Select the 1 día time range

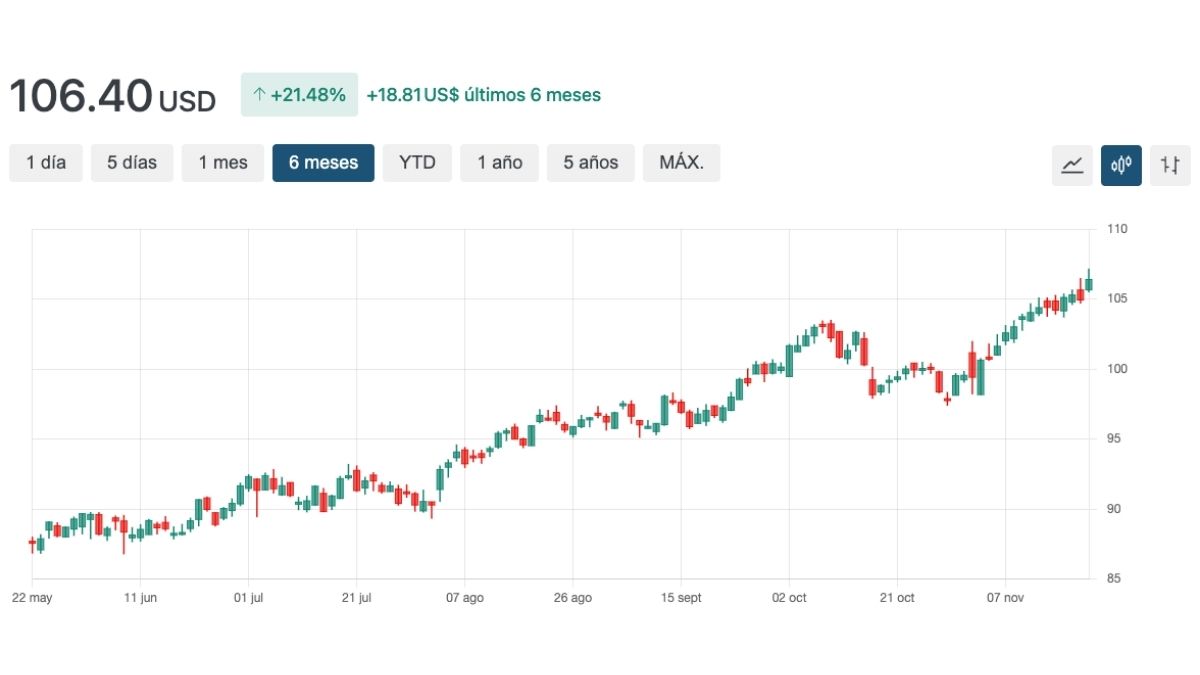[x=46, y=163]
